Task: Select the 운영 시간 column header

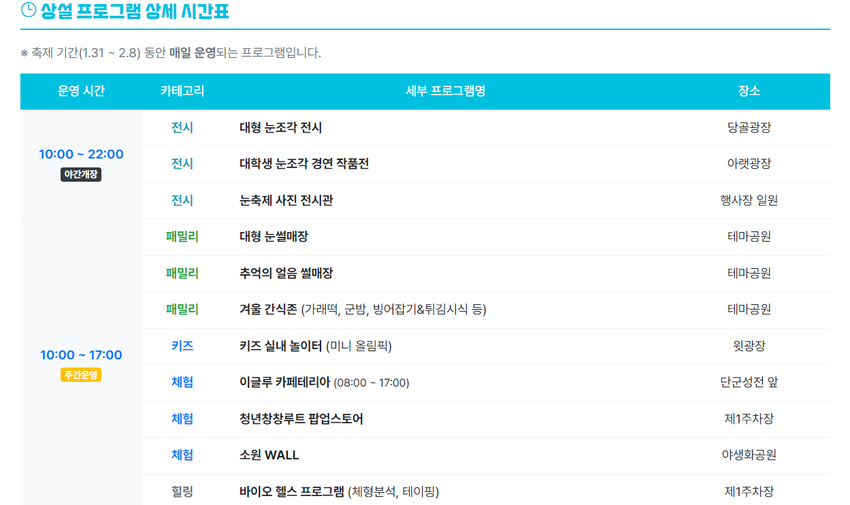Action: (81, 91)
